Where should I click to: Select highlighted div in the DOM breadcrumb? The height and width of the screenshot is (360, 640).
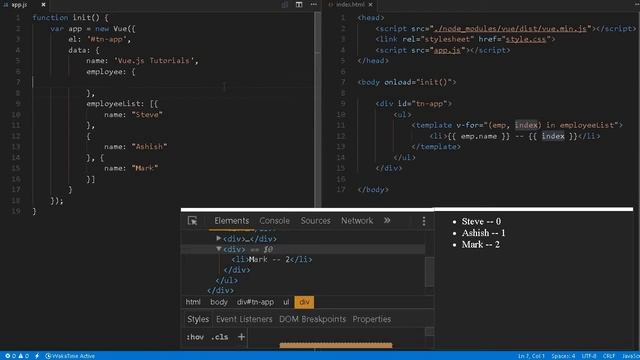tap(304, 302)
